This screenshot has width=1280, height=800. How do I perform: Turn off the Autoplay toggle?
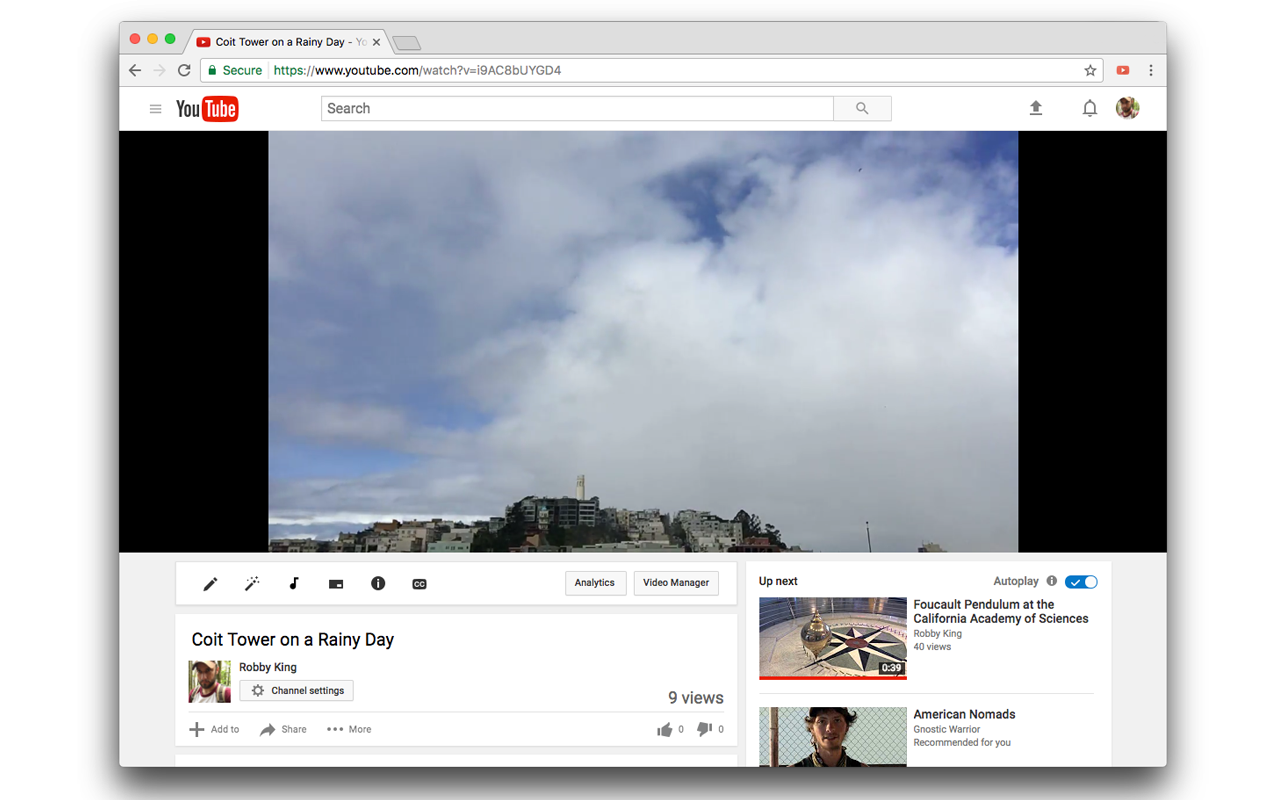(1081, 582)
